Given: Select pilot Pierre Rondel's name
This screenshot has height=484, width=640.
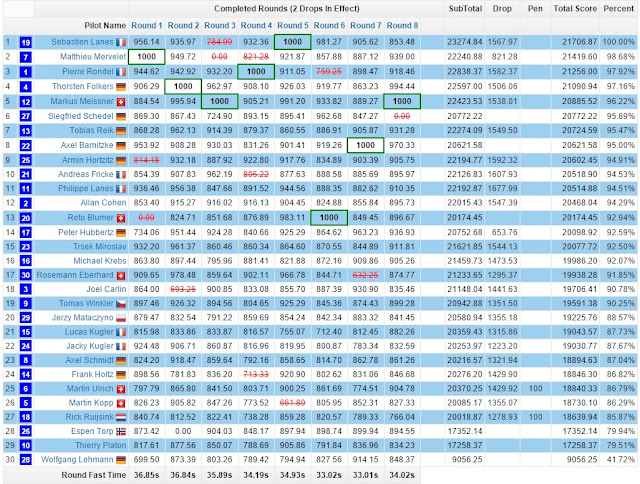Looking at the screenshot, I should point(88,71).
